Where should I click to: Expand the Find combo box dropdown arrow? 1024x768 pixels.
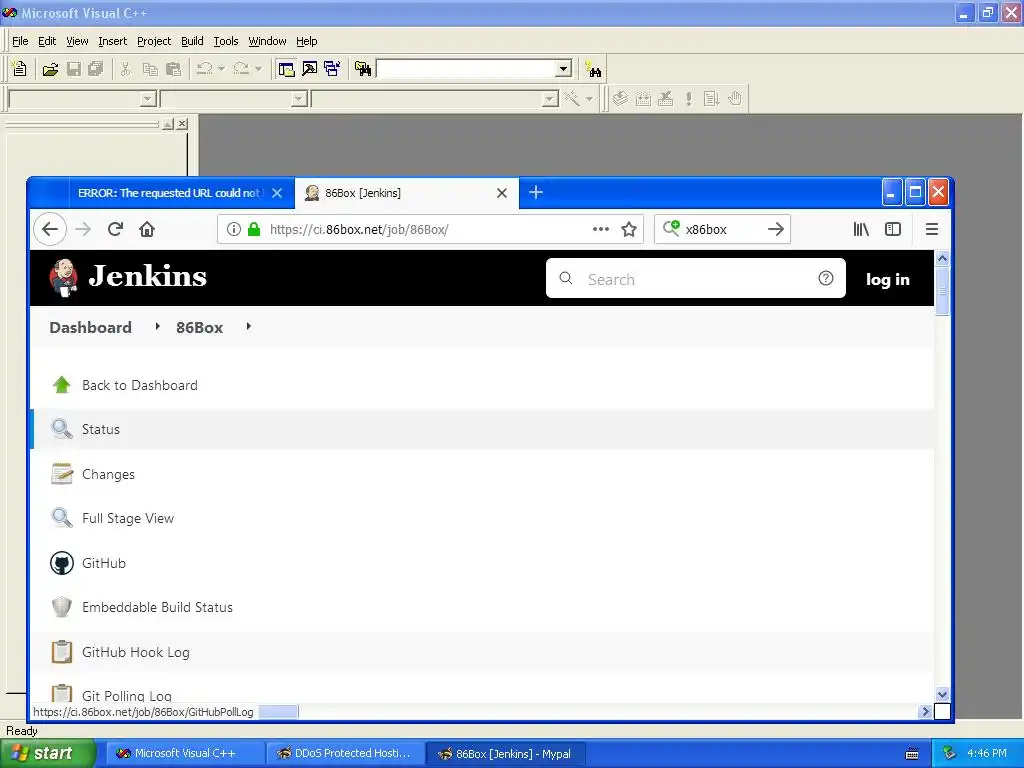click(x=564, y=69)
